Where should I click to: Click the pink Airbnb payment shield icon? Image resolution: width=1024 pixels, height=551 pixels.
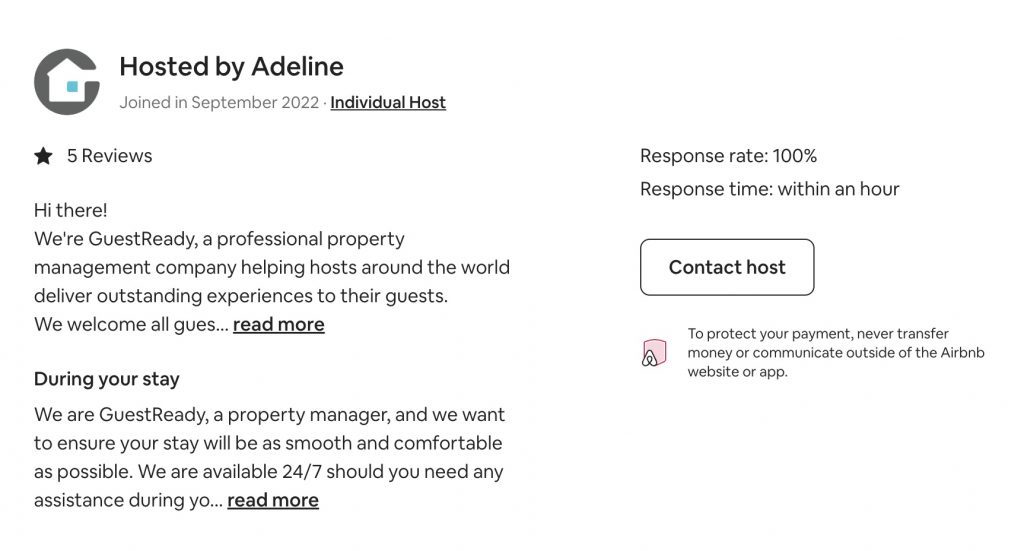pyautogui.click(x=654, y=353)
